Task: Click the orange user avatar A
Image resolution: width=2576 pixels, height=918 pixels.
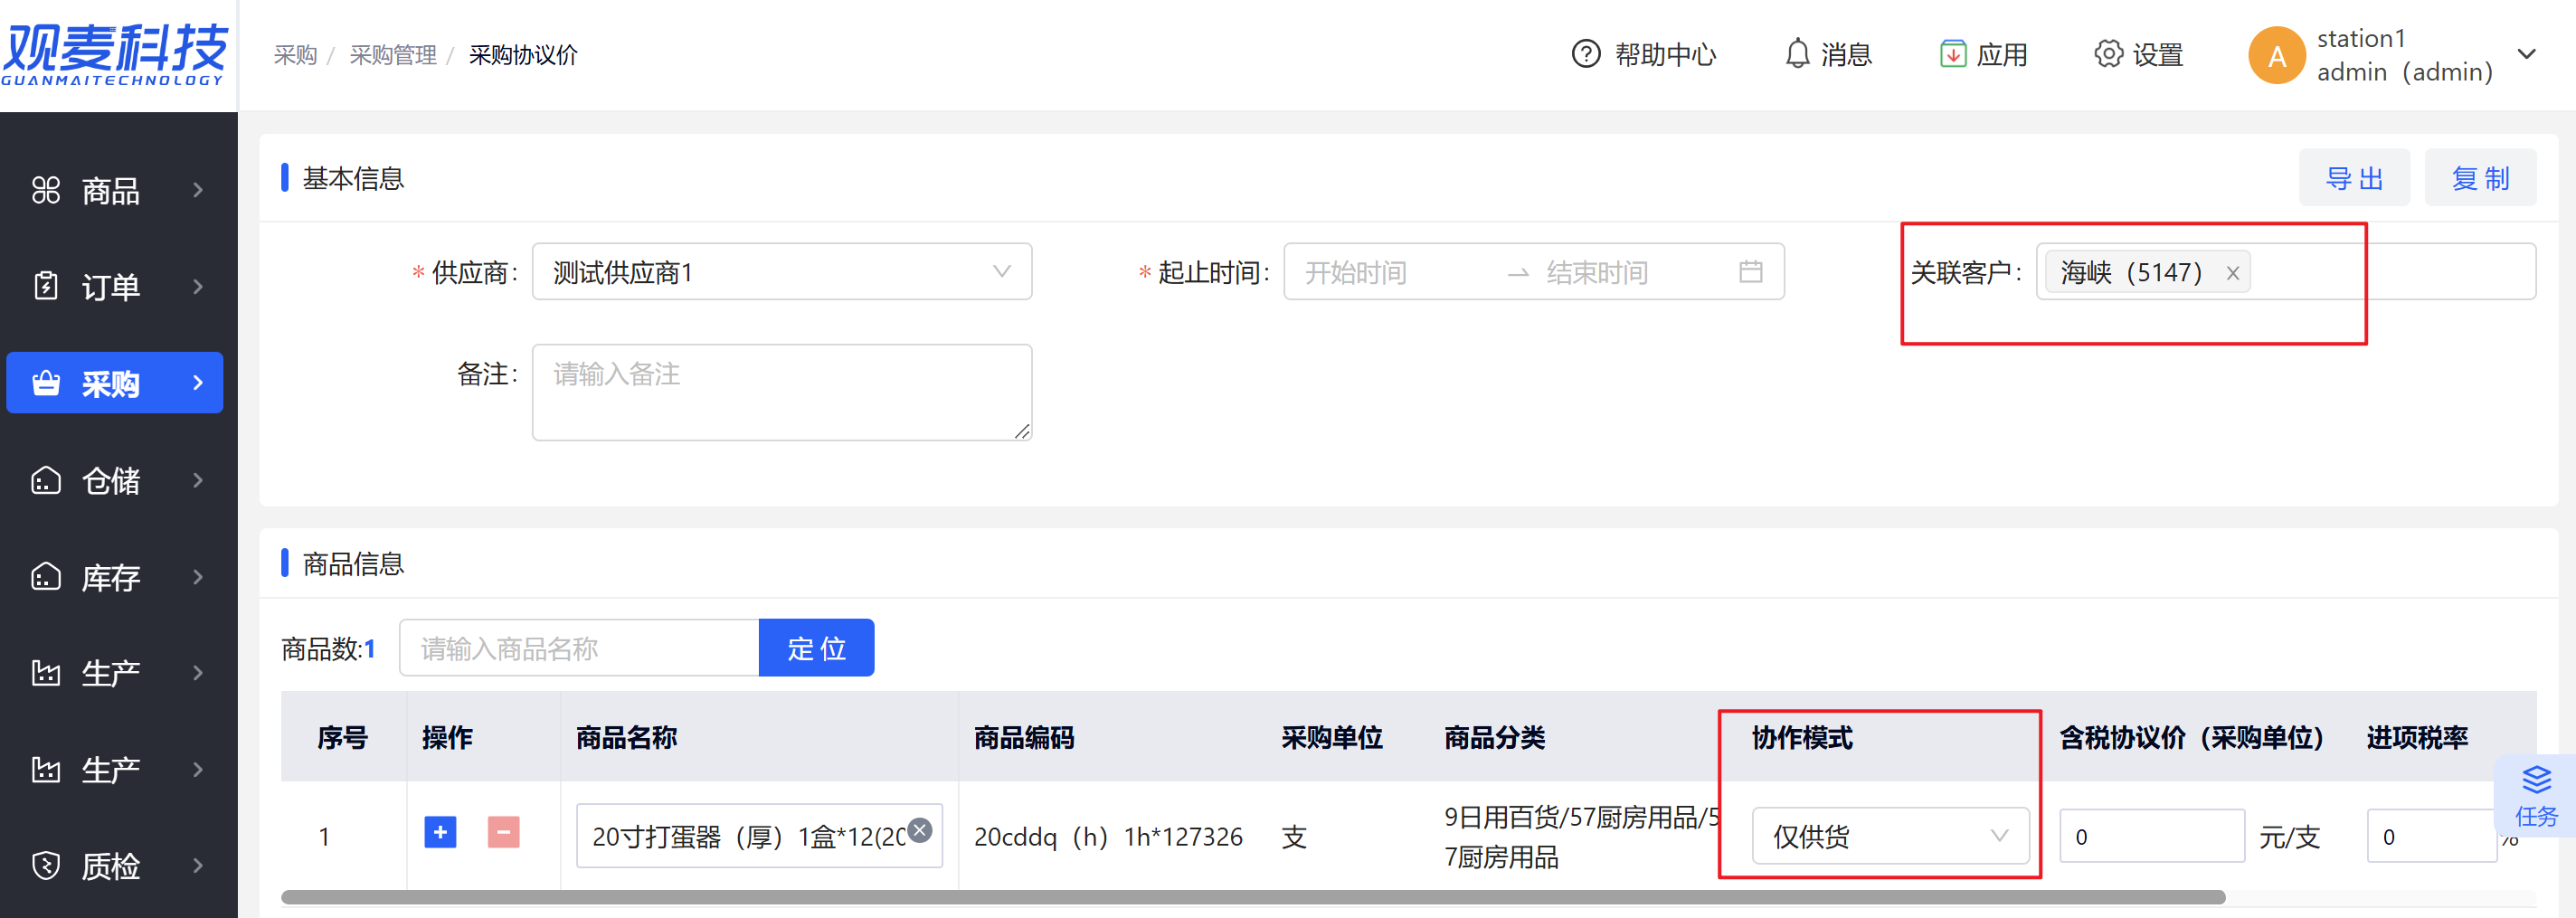Action: pyautogui.click(x=2276, y=56)
